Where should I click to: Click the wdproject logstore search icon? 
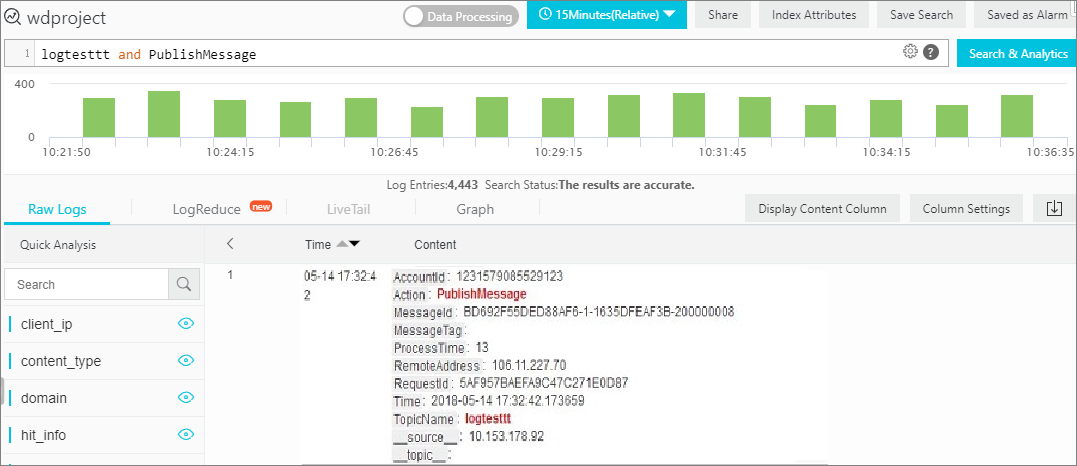(x=12, y=17)
